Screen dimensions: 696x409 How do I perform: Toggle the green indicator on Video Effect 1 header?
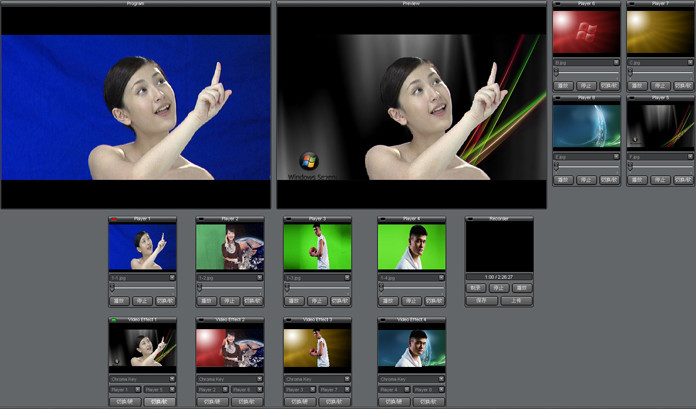(114, 319)
